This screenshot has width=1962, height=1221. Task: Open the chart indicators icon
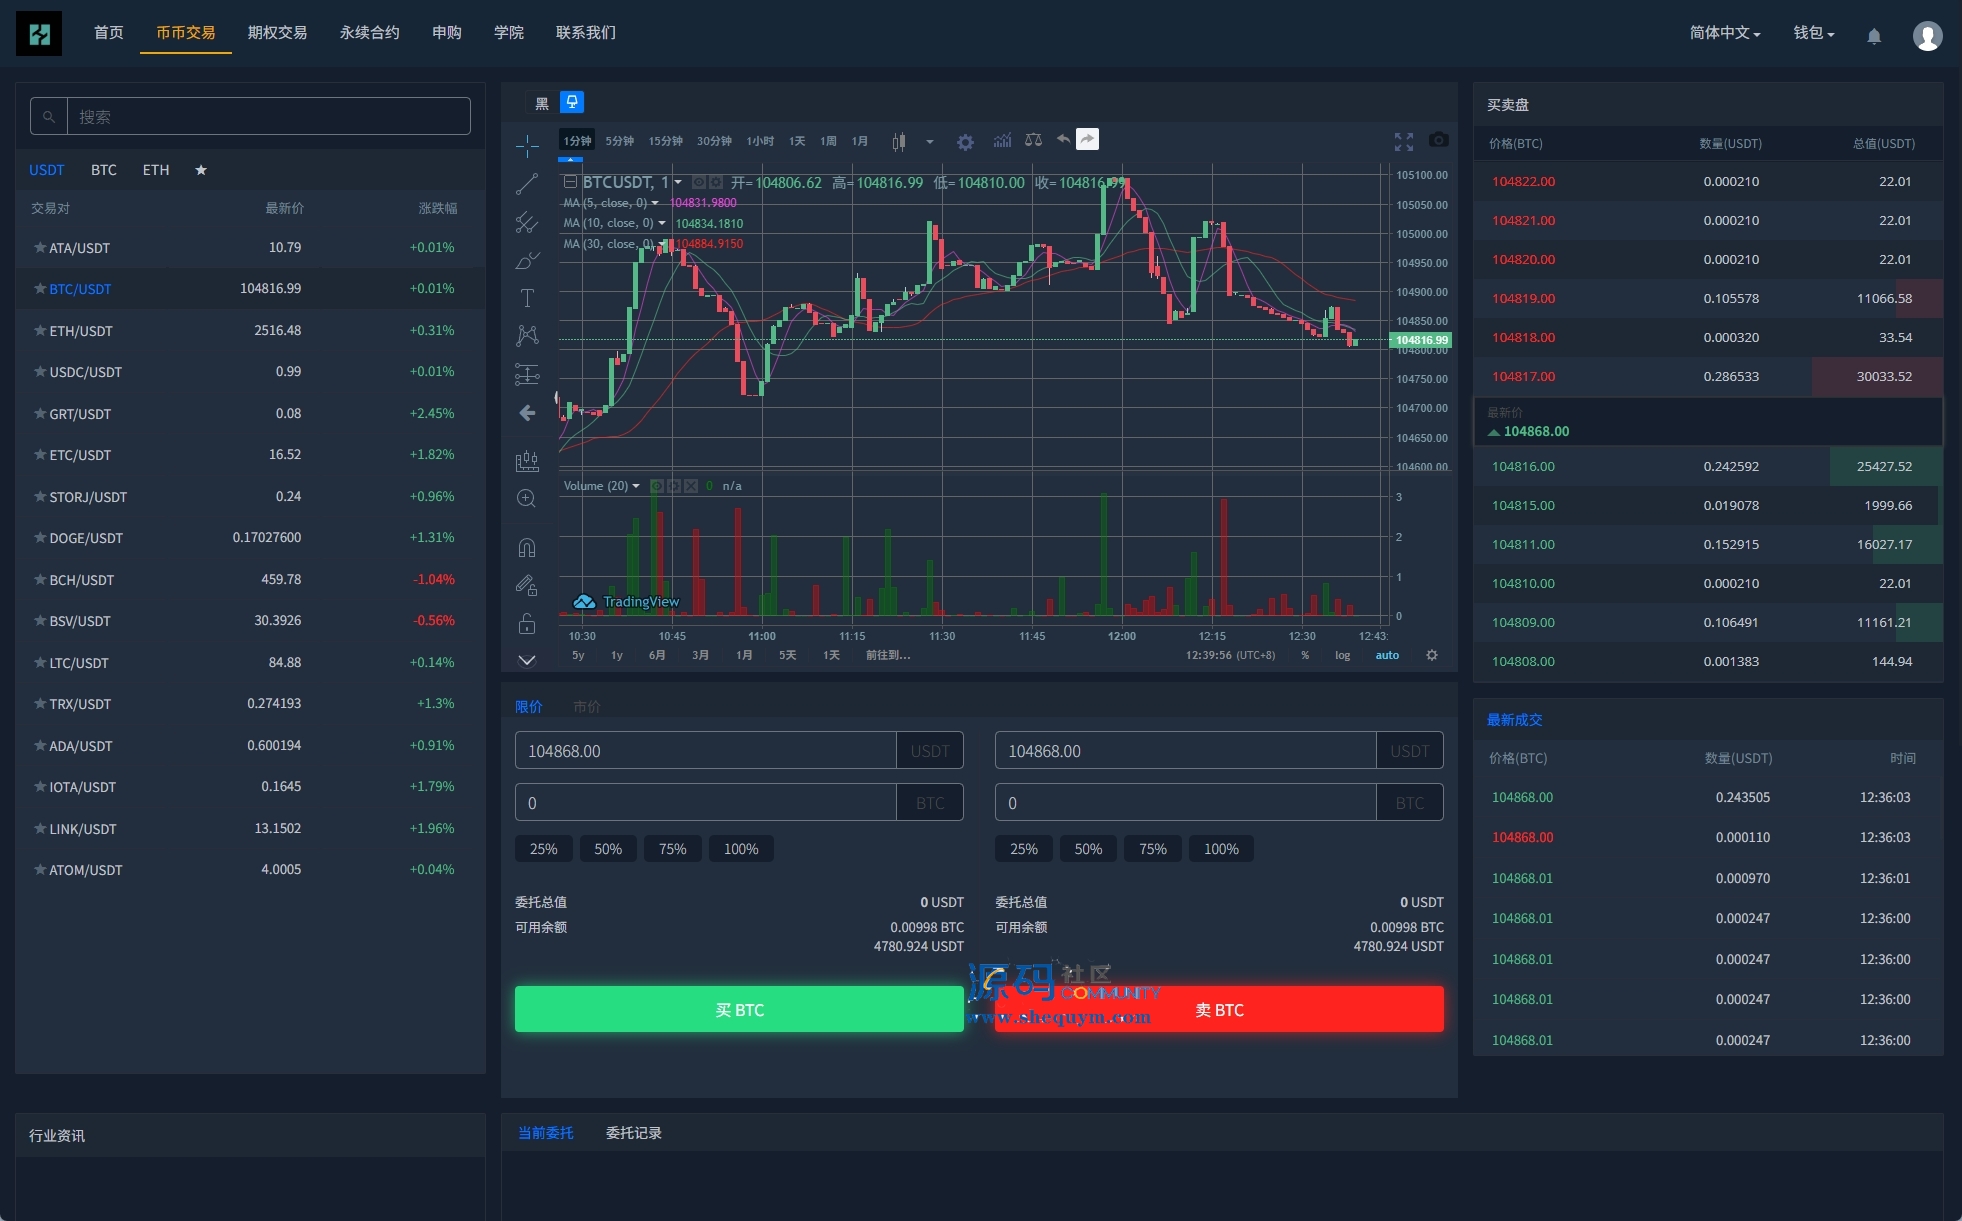(1002, 140)
